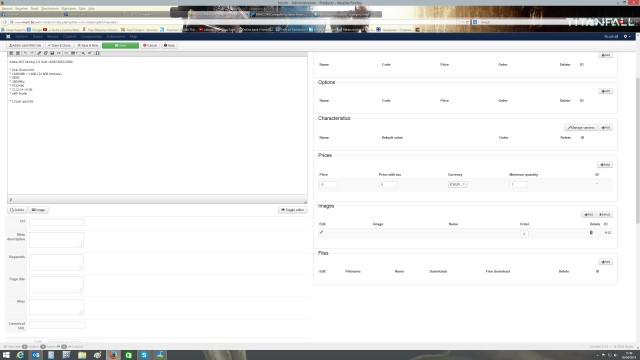
Task: Open the Extensions menu
Action: click(x=116, y=36)
